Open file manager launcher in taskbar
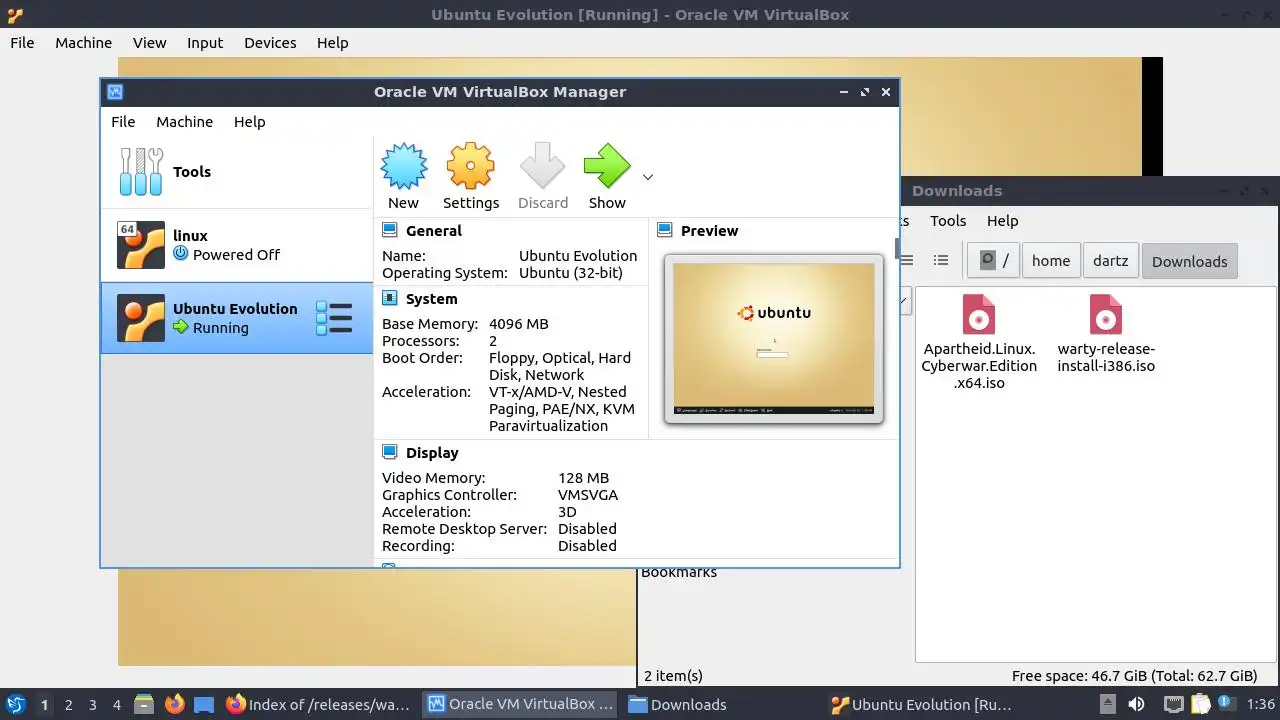Screen dimensions: 1280x720 pos(144,705)
